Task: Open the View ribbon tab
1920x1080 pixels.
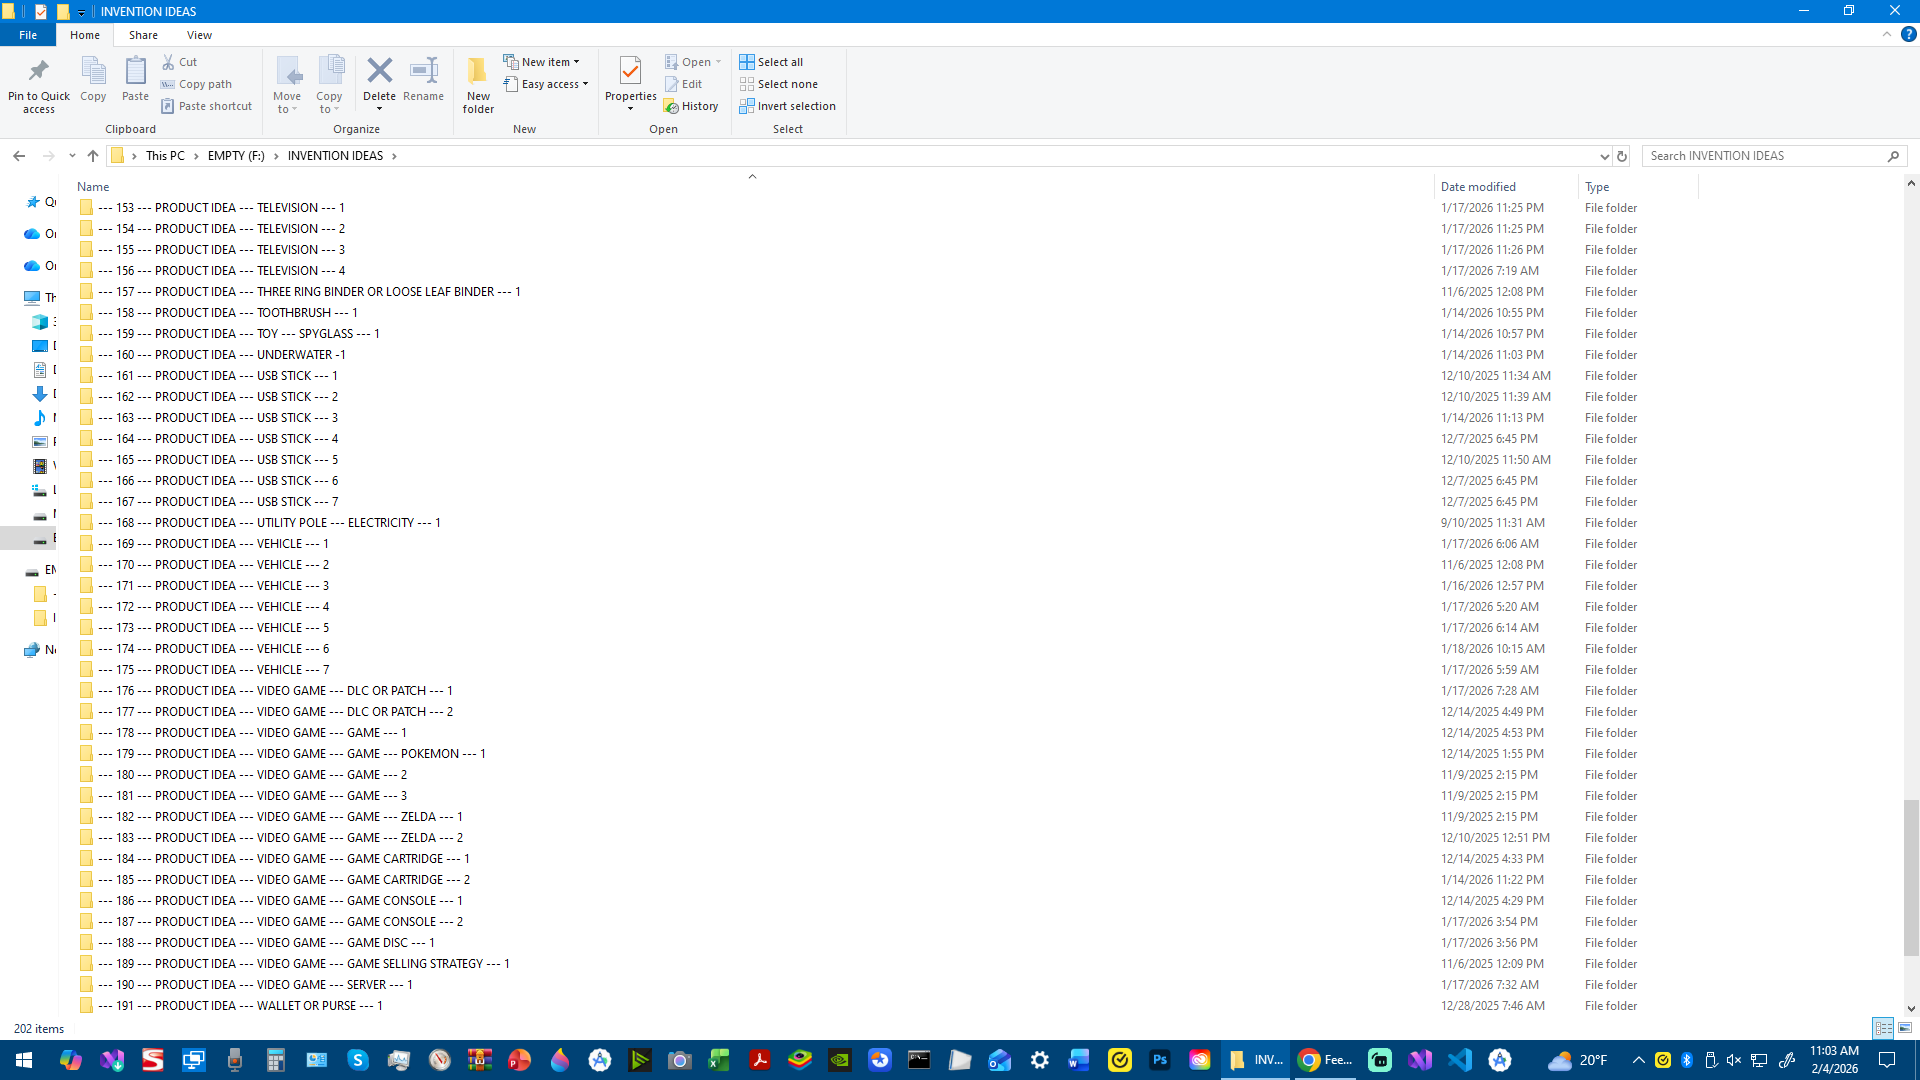Action: click(x=199, y=35)
